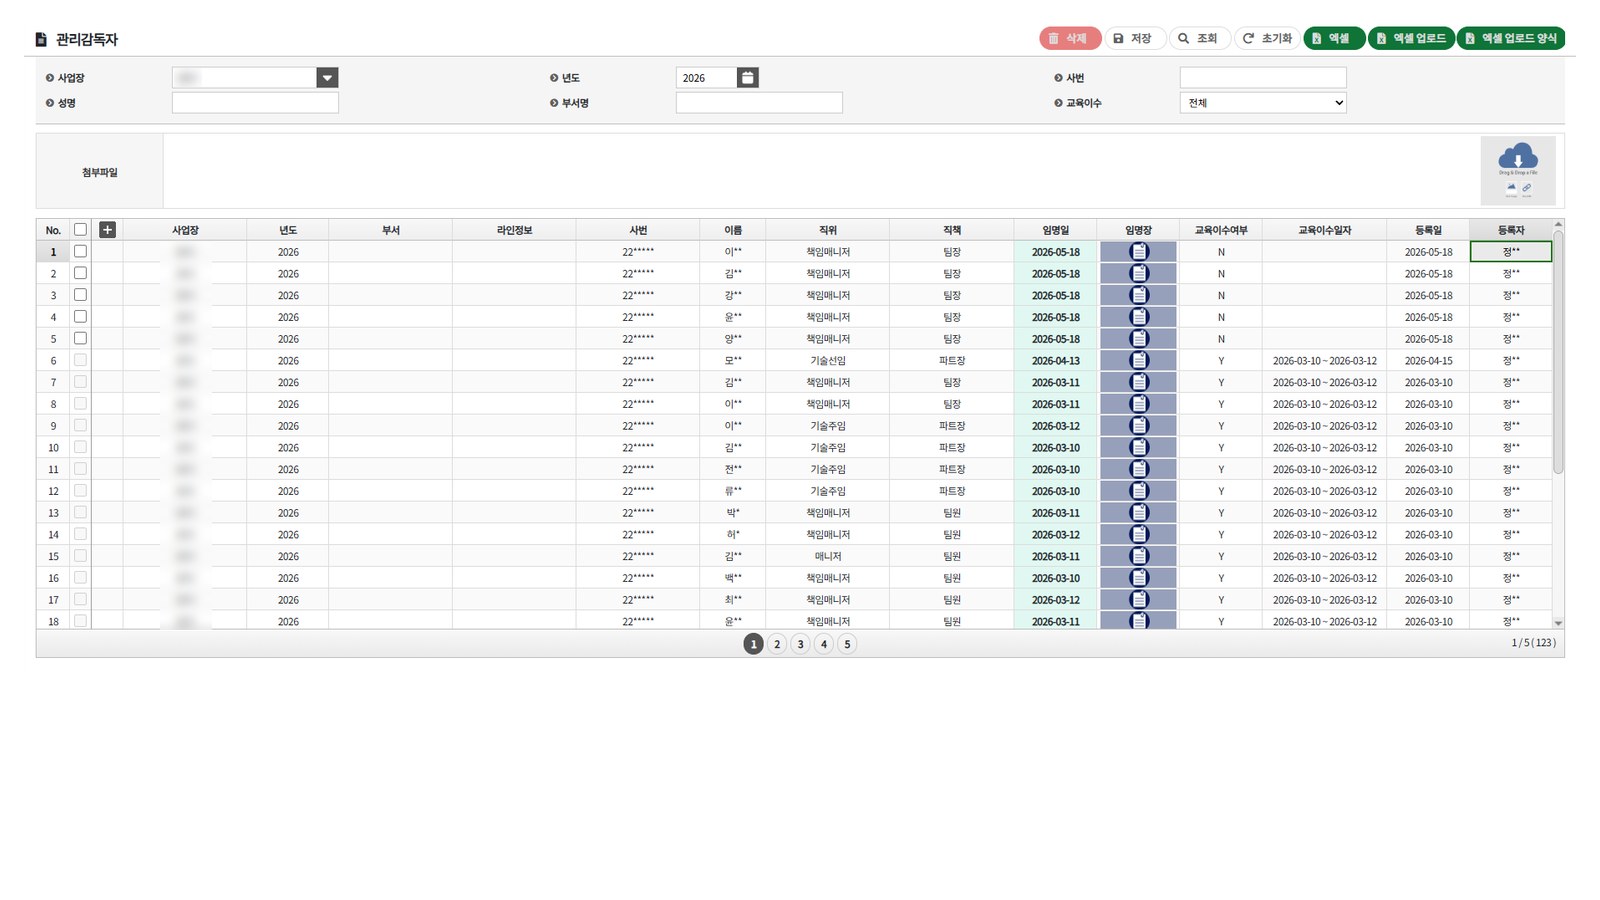1600x900 pixels.
Task: Click the grid scrollbar's down arrow
Action: coord(1558,623)
